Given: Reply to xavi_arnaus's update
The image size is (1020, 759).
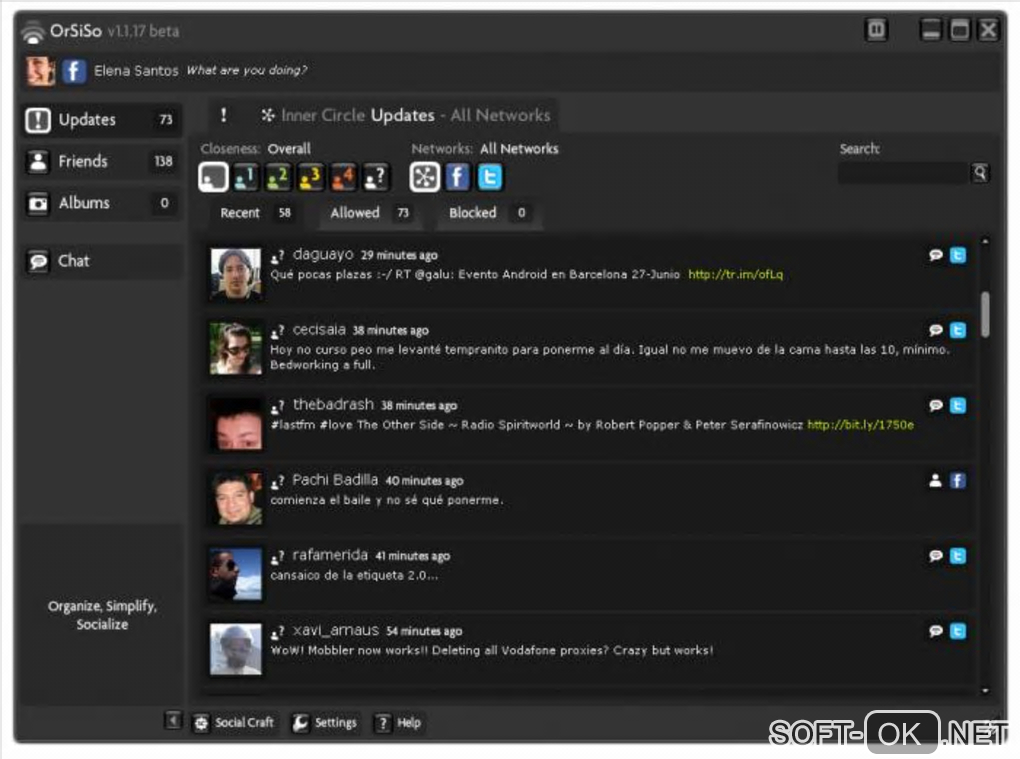Looking at the screenshot, I should (935, 631).
